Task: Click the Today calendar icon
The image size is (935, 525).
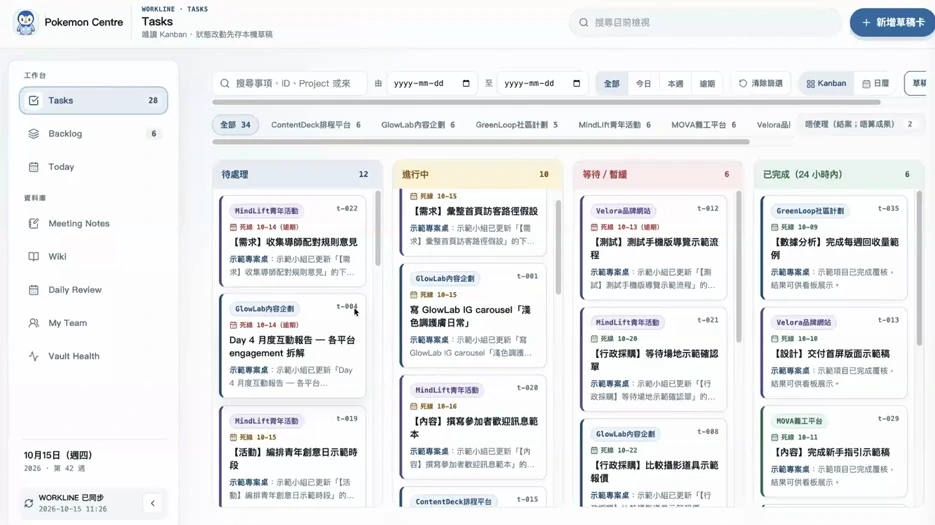Action: 34,167
